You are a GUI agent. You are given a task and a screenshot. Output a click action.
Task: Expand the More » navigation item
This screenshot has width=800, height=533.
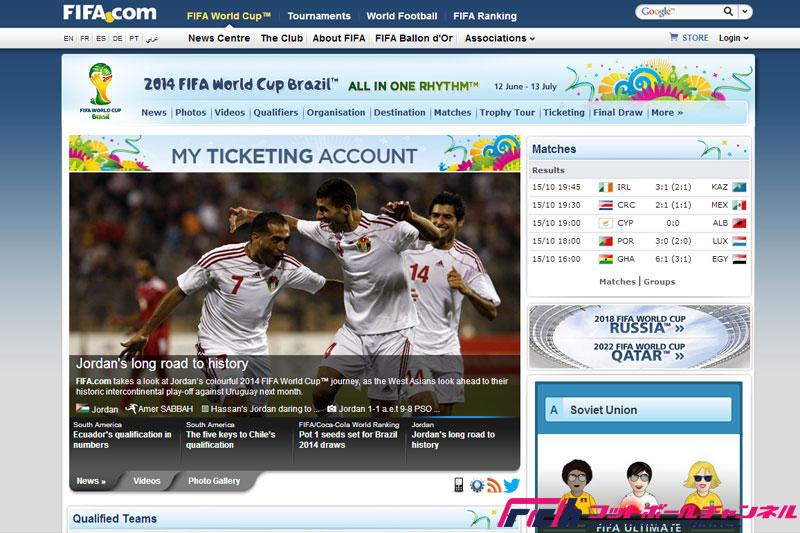coord(667,113)
